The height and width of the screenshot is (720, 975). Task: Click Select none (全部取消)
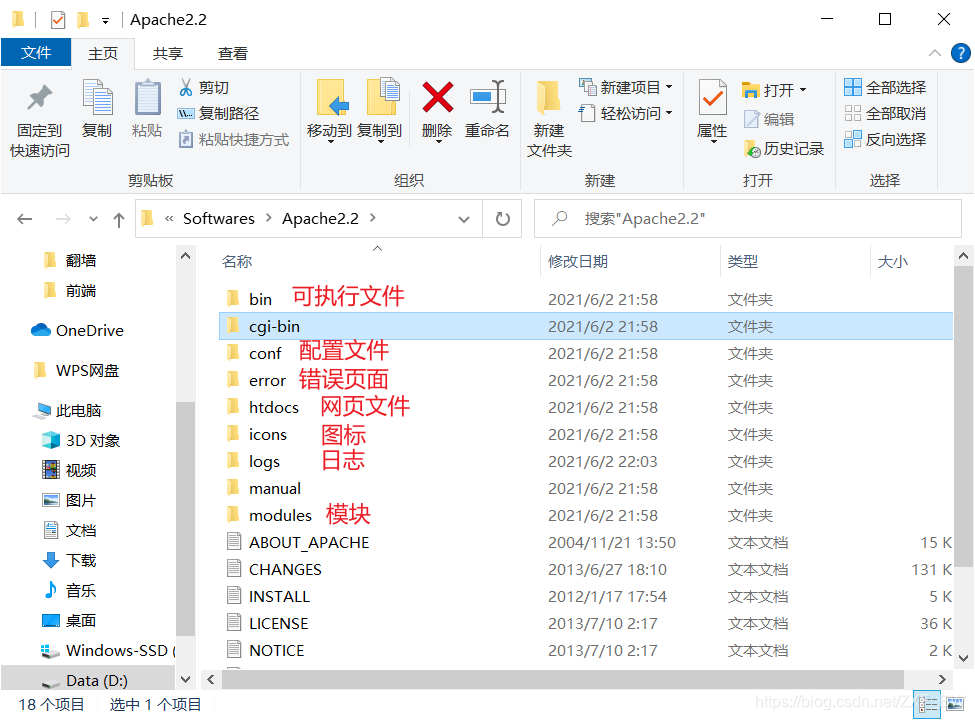[885, 114]
